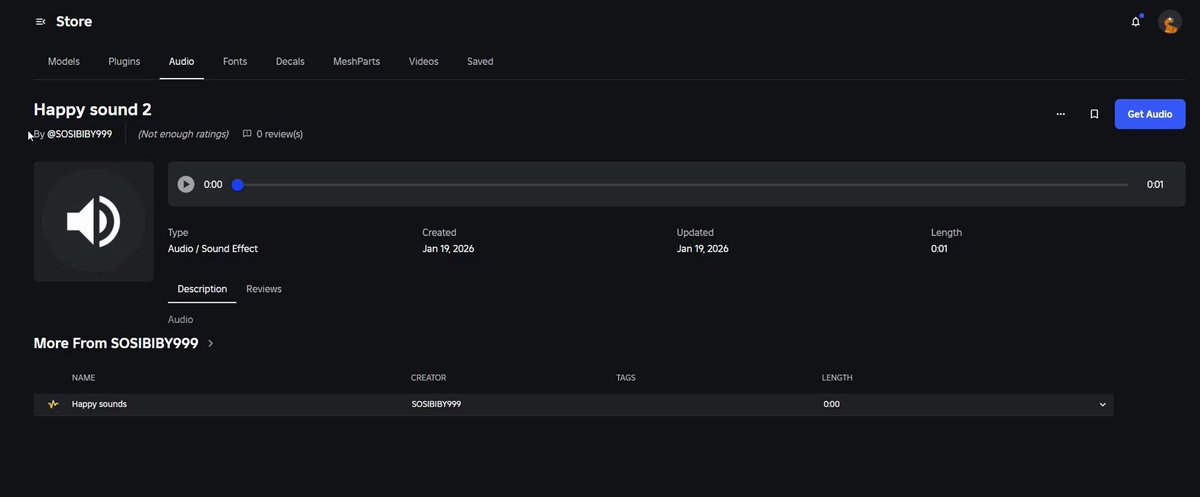Bookmark this audio with the save icon

[x=1094, y=114]
